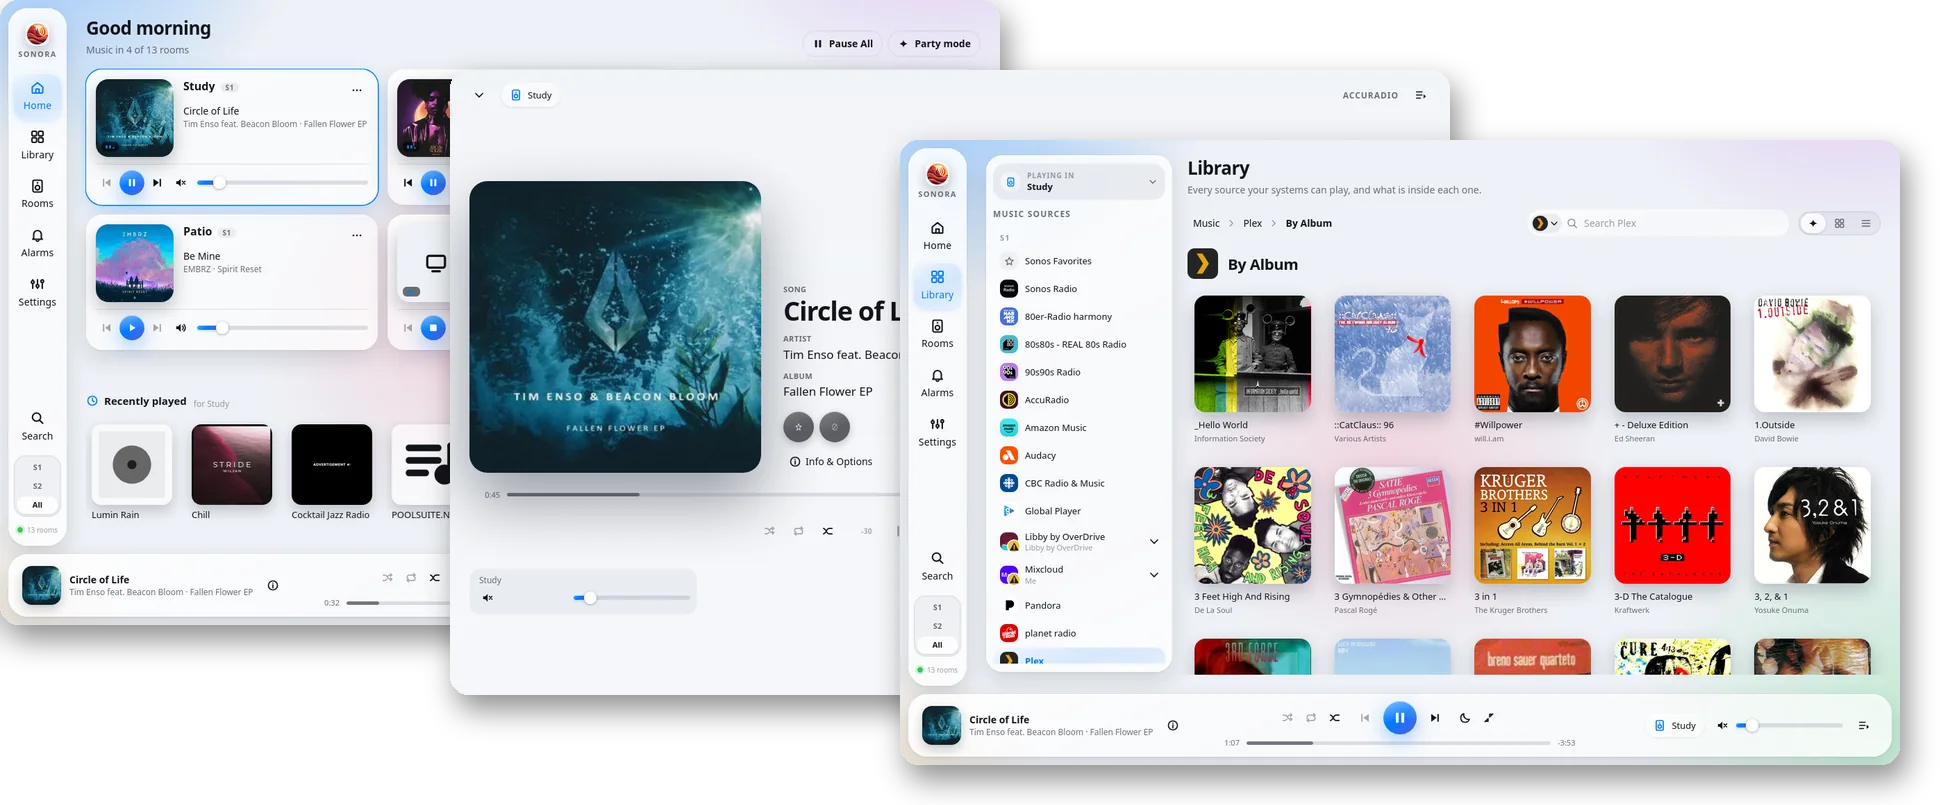Open the Playing In Study room dropdown

1079,181
